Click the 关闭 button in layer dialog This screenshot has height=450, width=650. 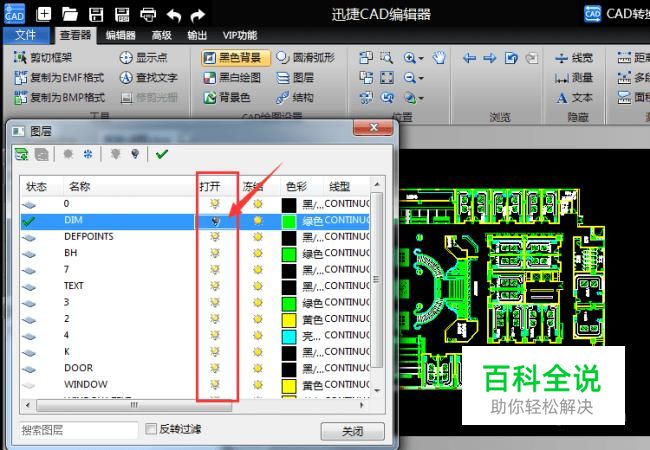pyautogui.click(x=352, y=431)
